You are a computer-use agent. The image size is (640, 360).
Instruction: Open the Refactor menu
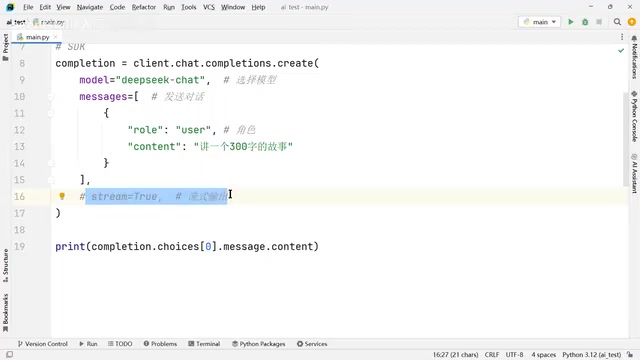pos(144,7)
